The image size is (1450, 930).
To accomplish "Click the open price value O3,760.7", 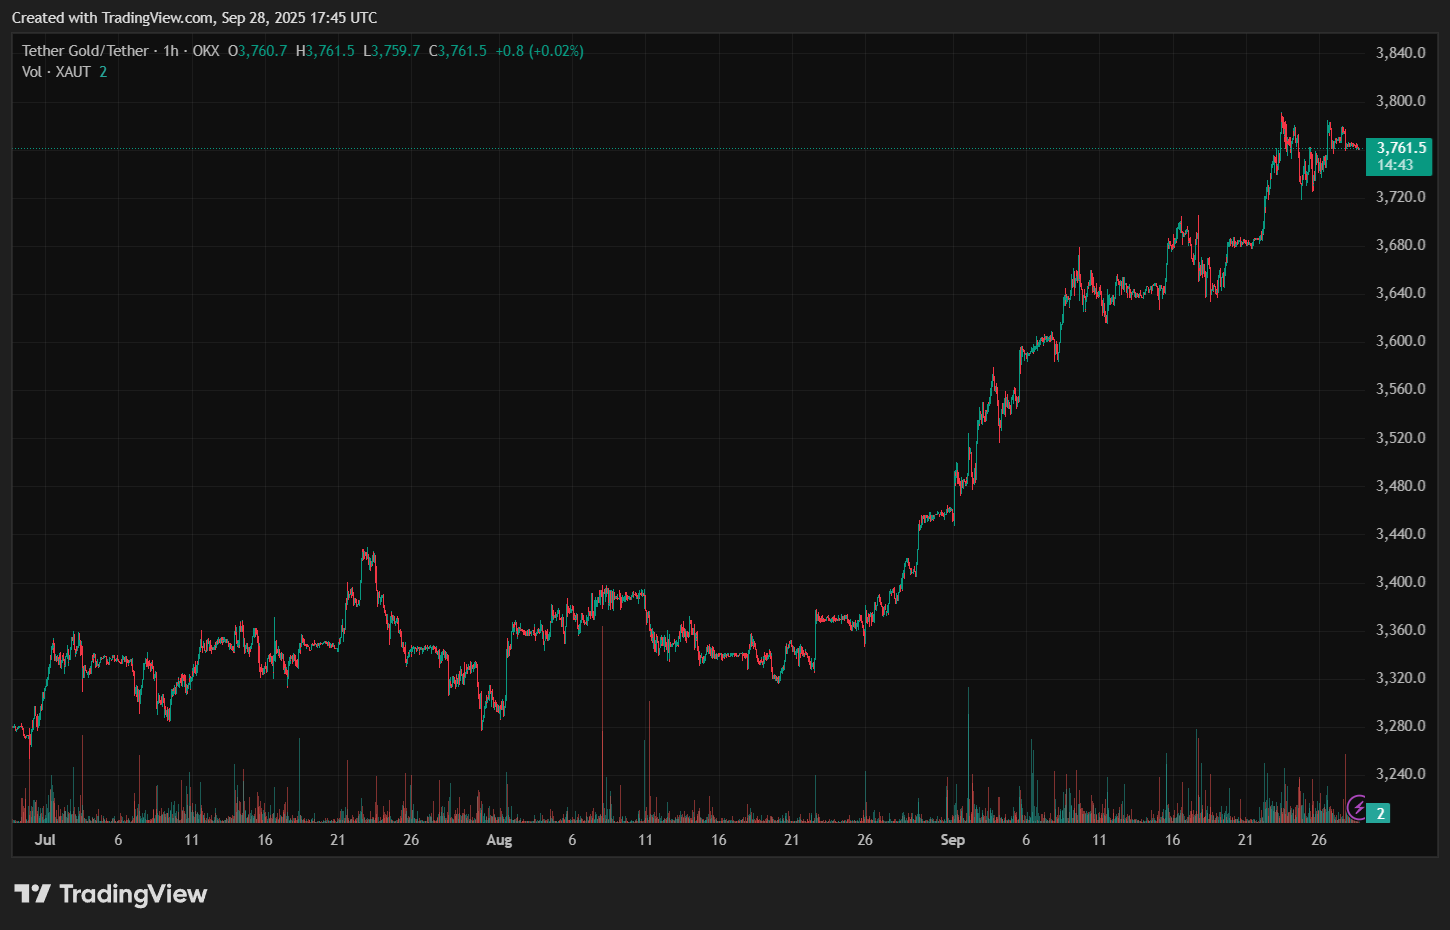I will [x=257, y=51].
